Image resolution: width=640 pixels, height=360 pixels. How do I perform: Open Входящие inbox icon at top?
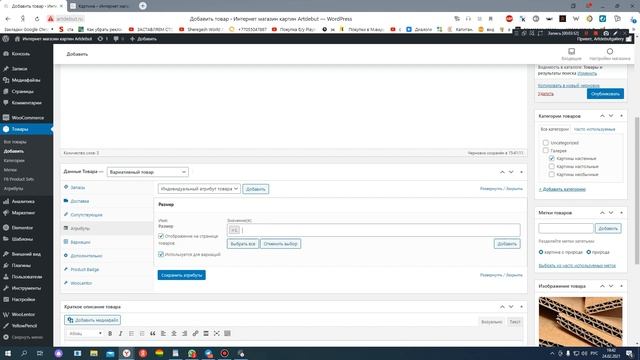(x=571, y=54)
